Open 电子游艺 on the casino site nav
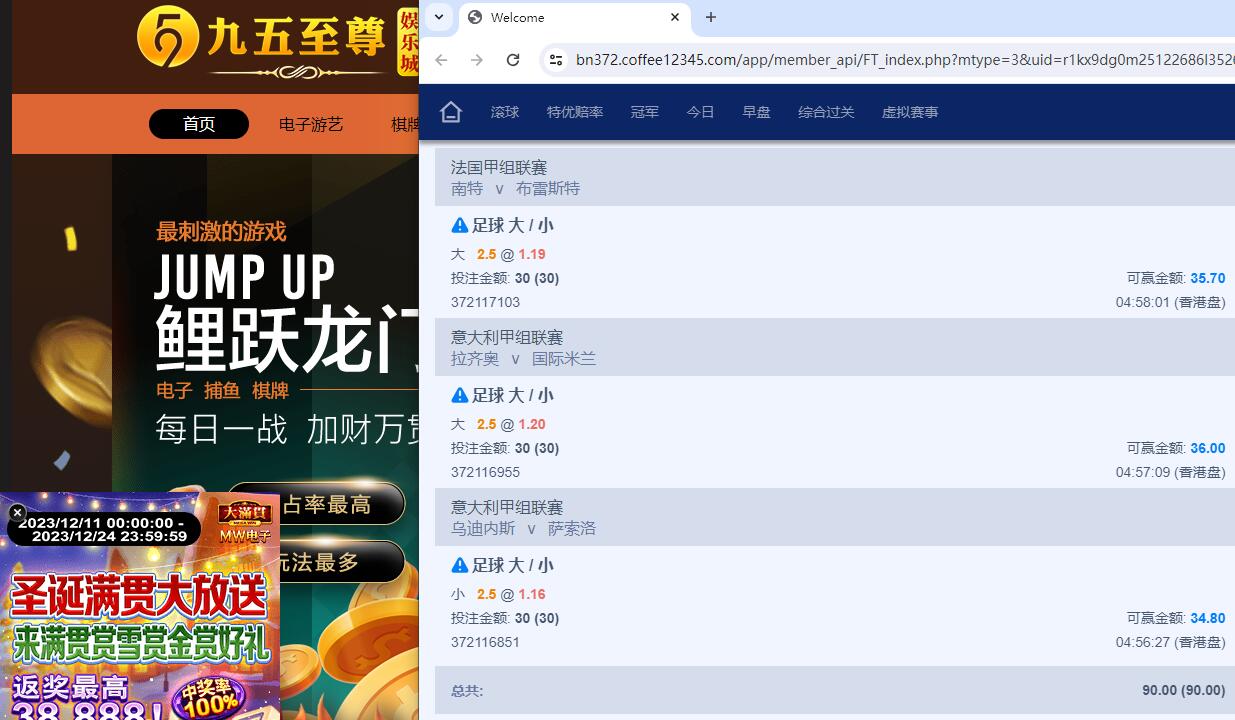1235x720 pixels. 311,124
